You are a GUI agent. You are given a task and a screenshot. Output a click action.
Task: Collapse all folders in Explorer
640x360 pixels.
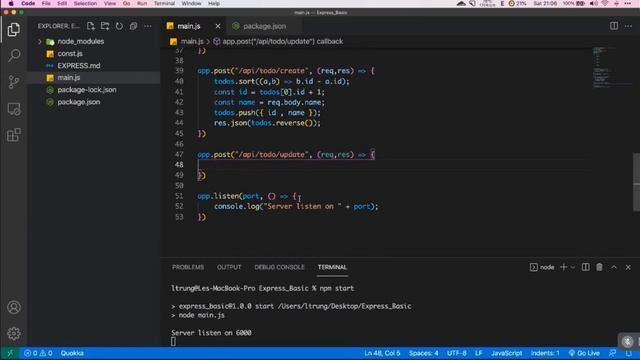133,26
